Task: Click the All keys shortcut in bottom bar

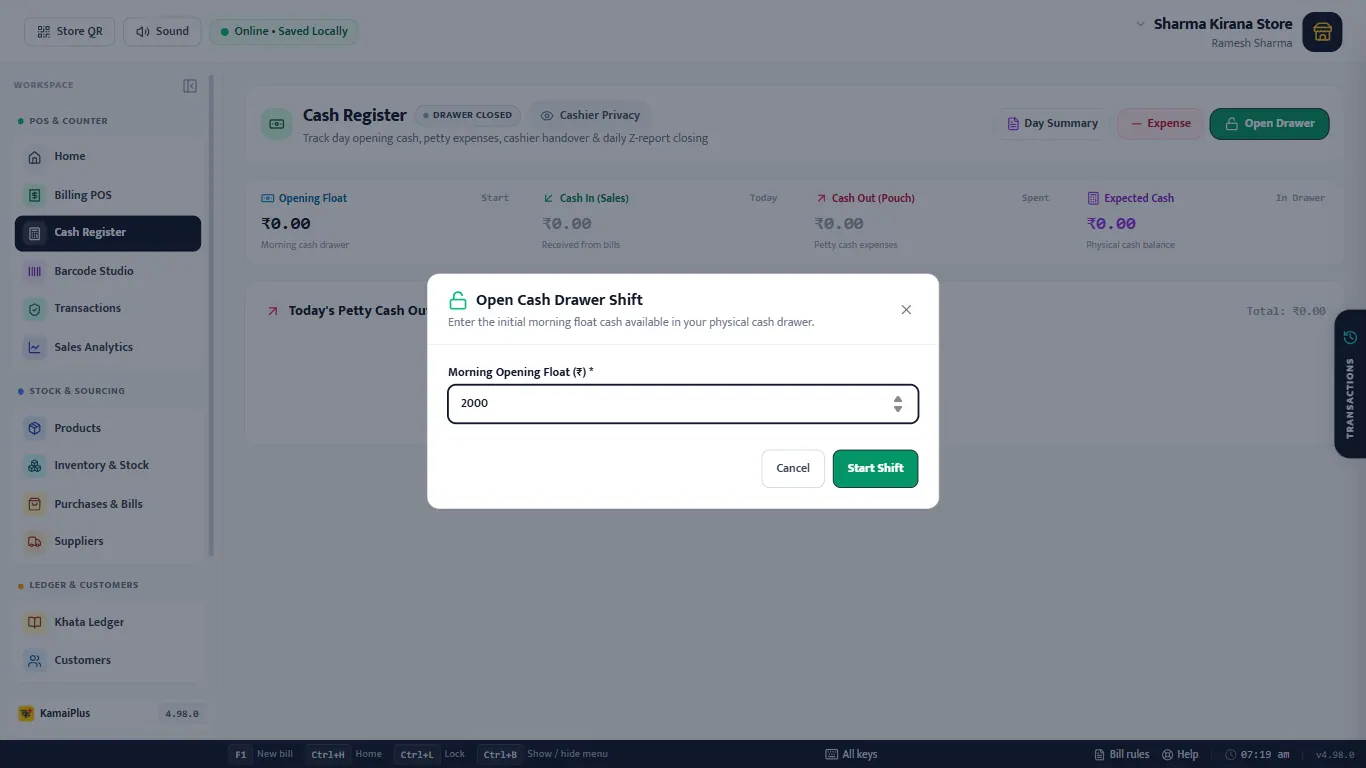Action: tap(851, 754)
